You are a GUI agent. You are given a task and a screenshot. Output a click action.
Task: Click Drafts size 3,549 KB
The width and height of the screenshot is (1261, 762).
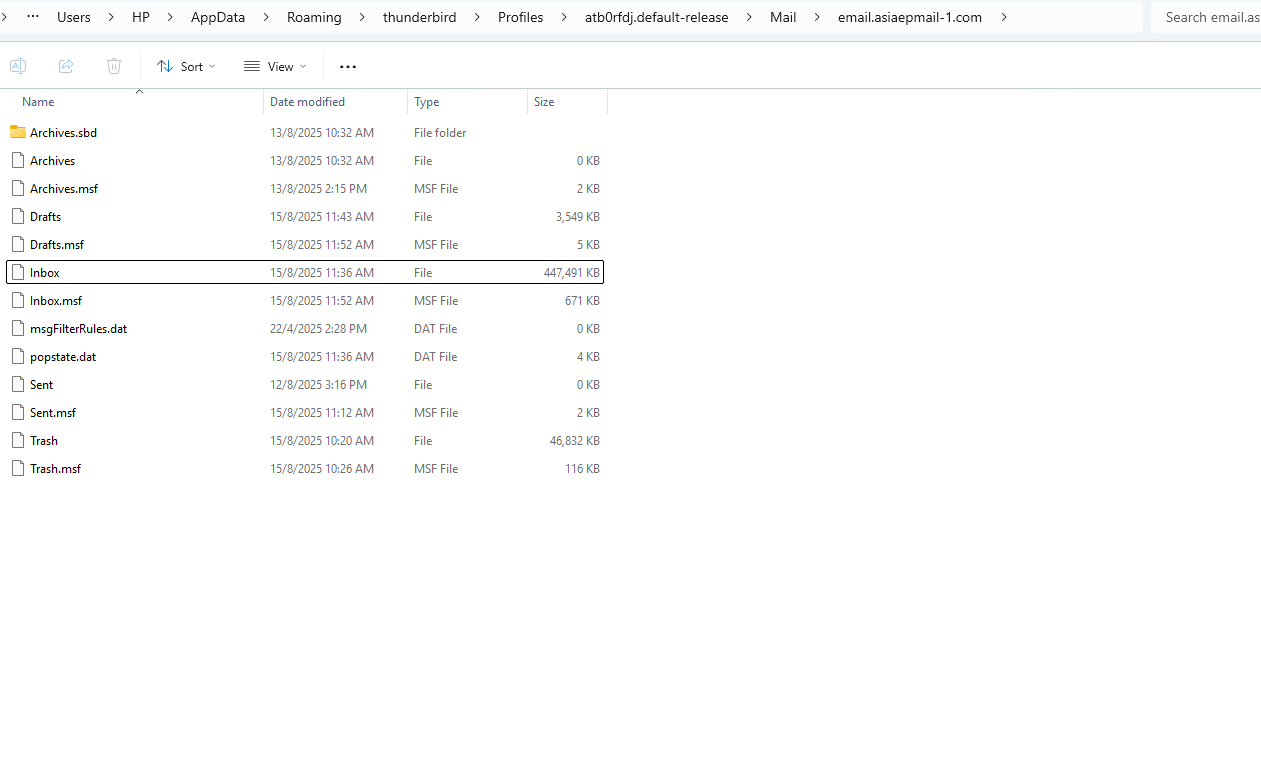coord(578,216)
